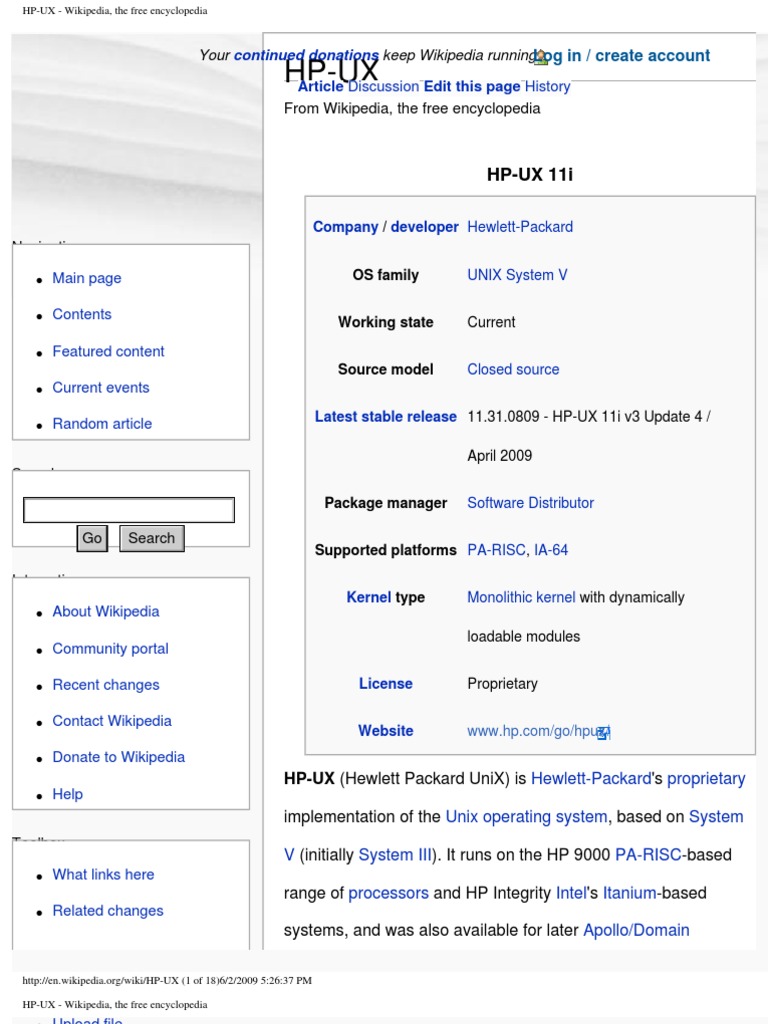Click the external link icon after www.hp.com/go/hpux
This screenshot has width=768, height=1024.
tap(604, 733)
